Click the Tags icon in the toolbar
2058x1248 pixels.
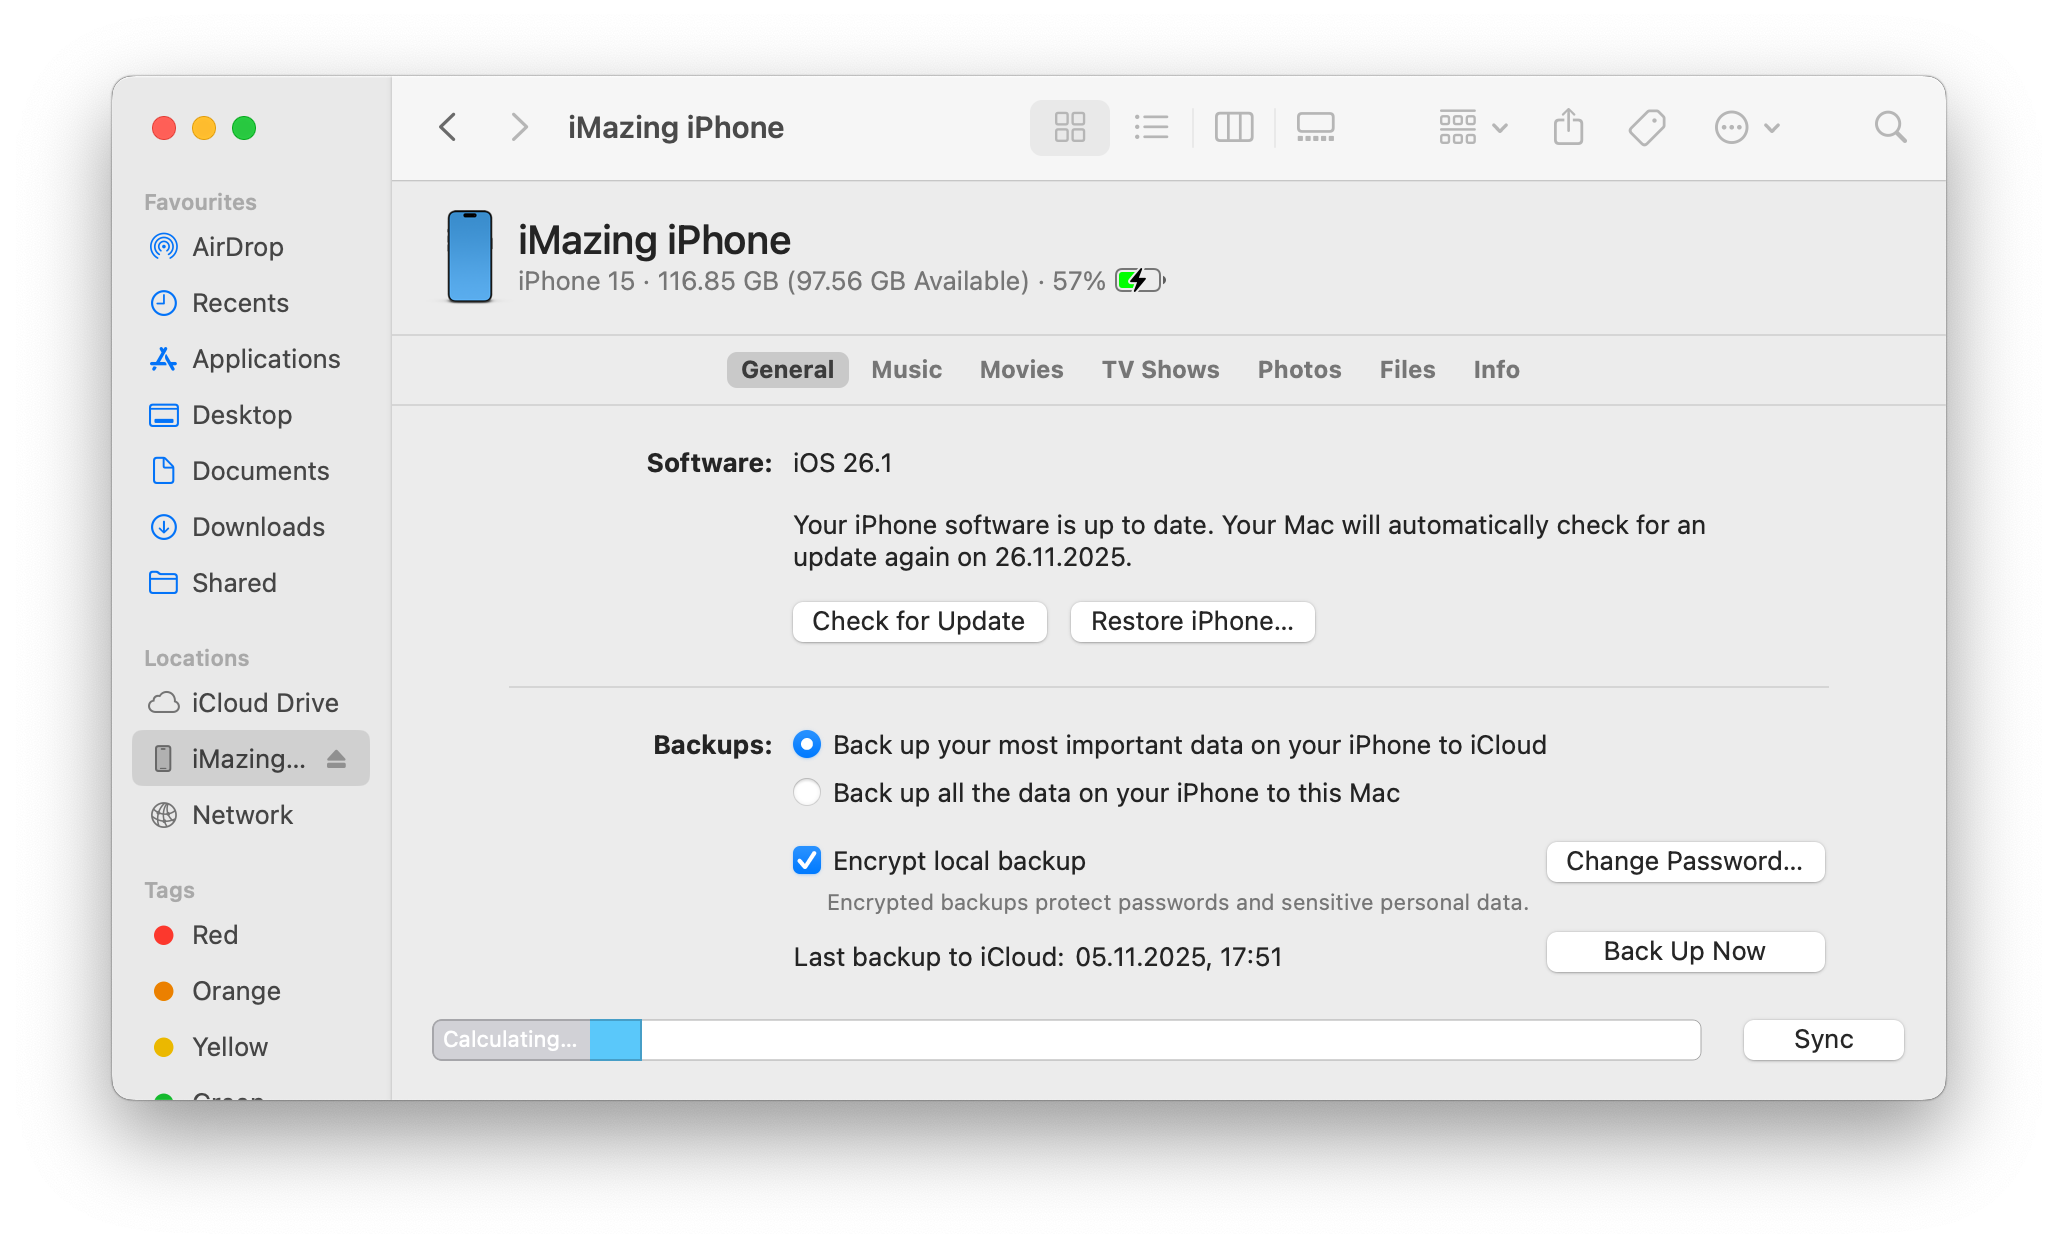(1646, 127)
